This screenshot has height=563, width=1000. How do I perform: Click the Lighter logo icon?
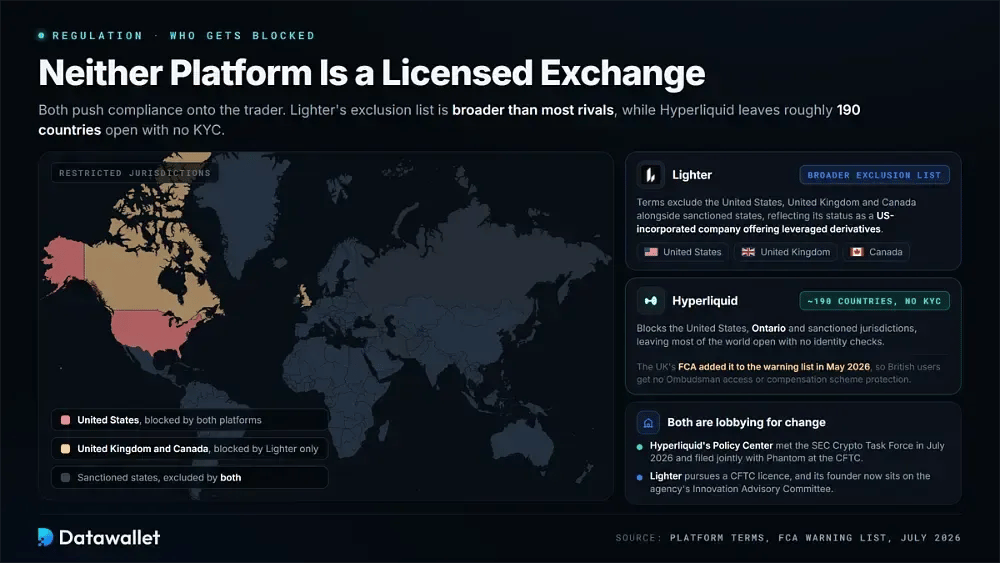[650, 175]
